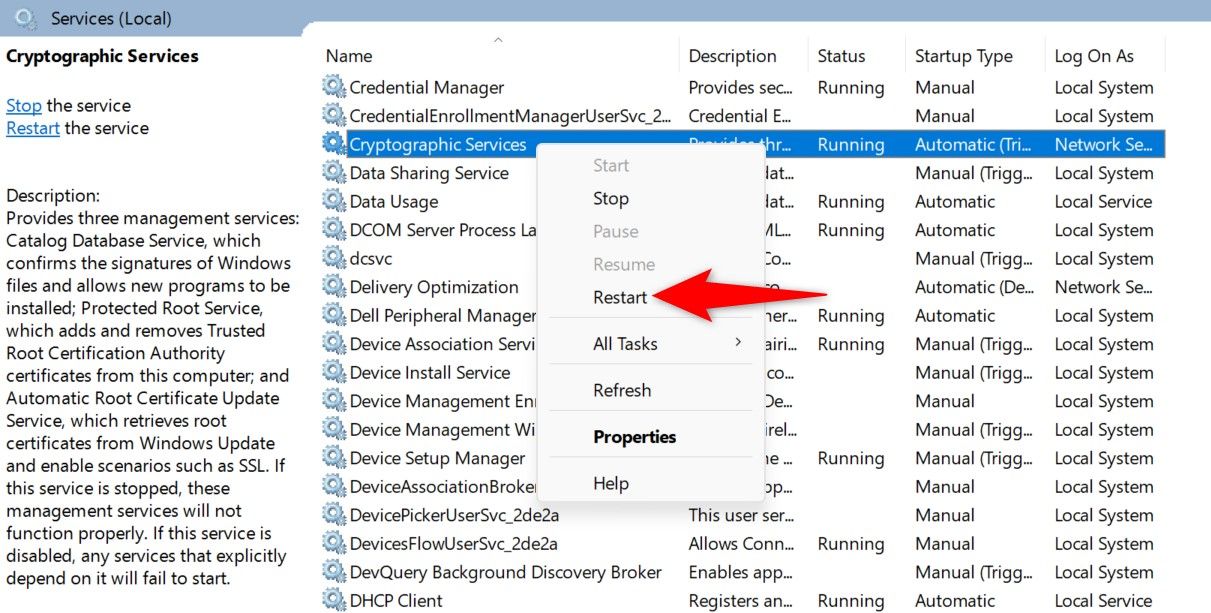Click the Data Sharing Service gear icon

point(334,173)
